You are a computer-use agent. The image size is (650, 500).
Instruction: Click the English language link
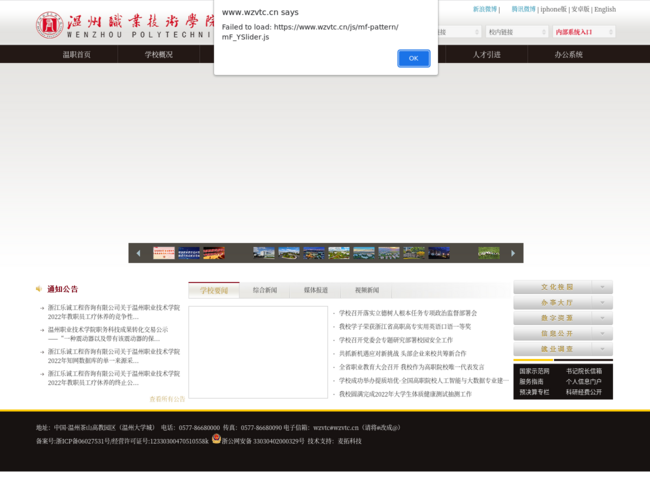coord(605,9)
